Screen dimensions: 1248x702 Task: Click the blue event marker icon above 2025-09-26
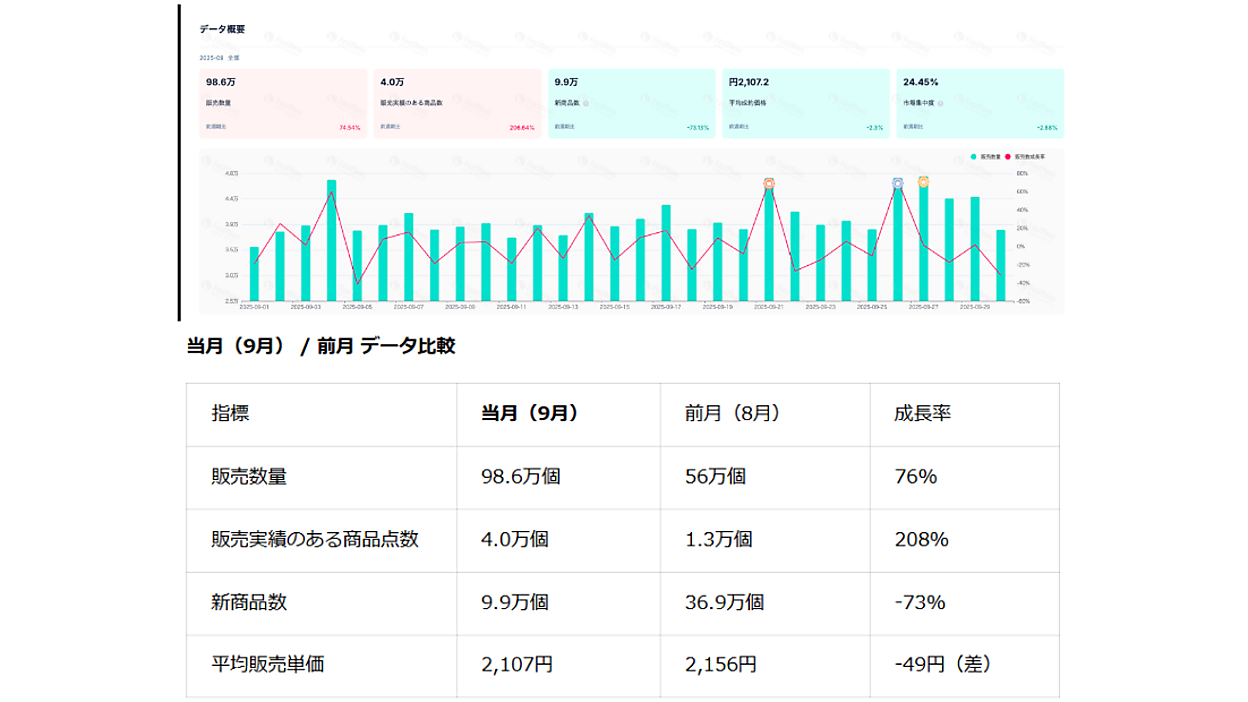point(897,182)
